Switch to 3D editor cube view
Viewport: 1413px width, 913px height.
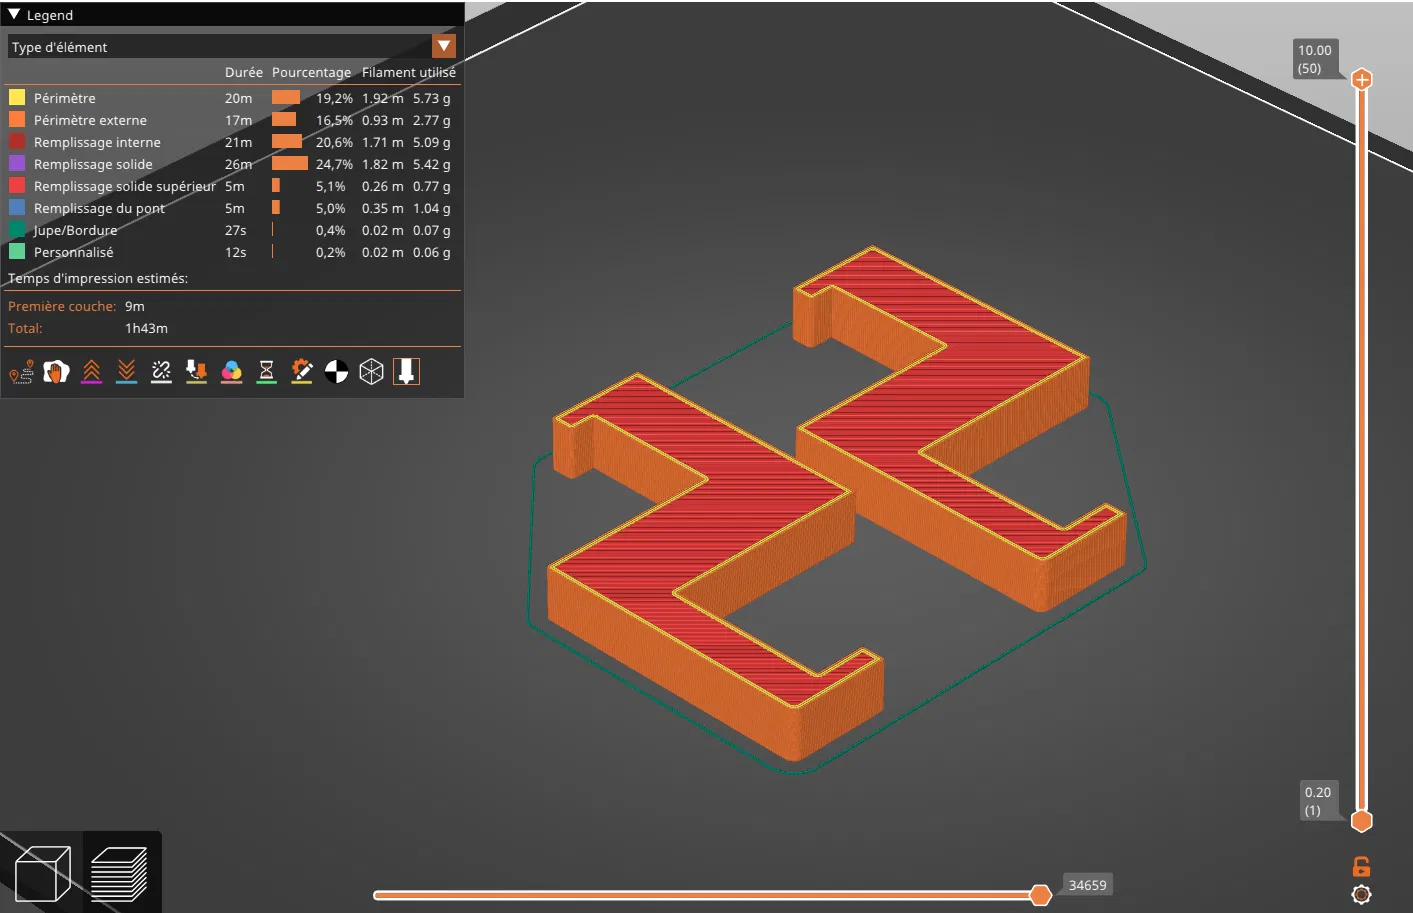pos(43,873)
